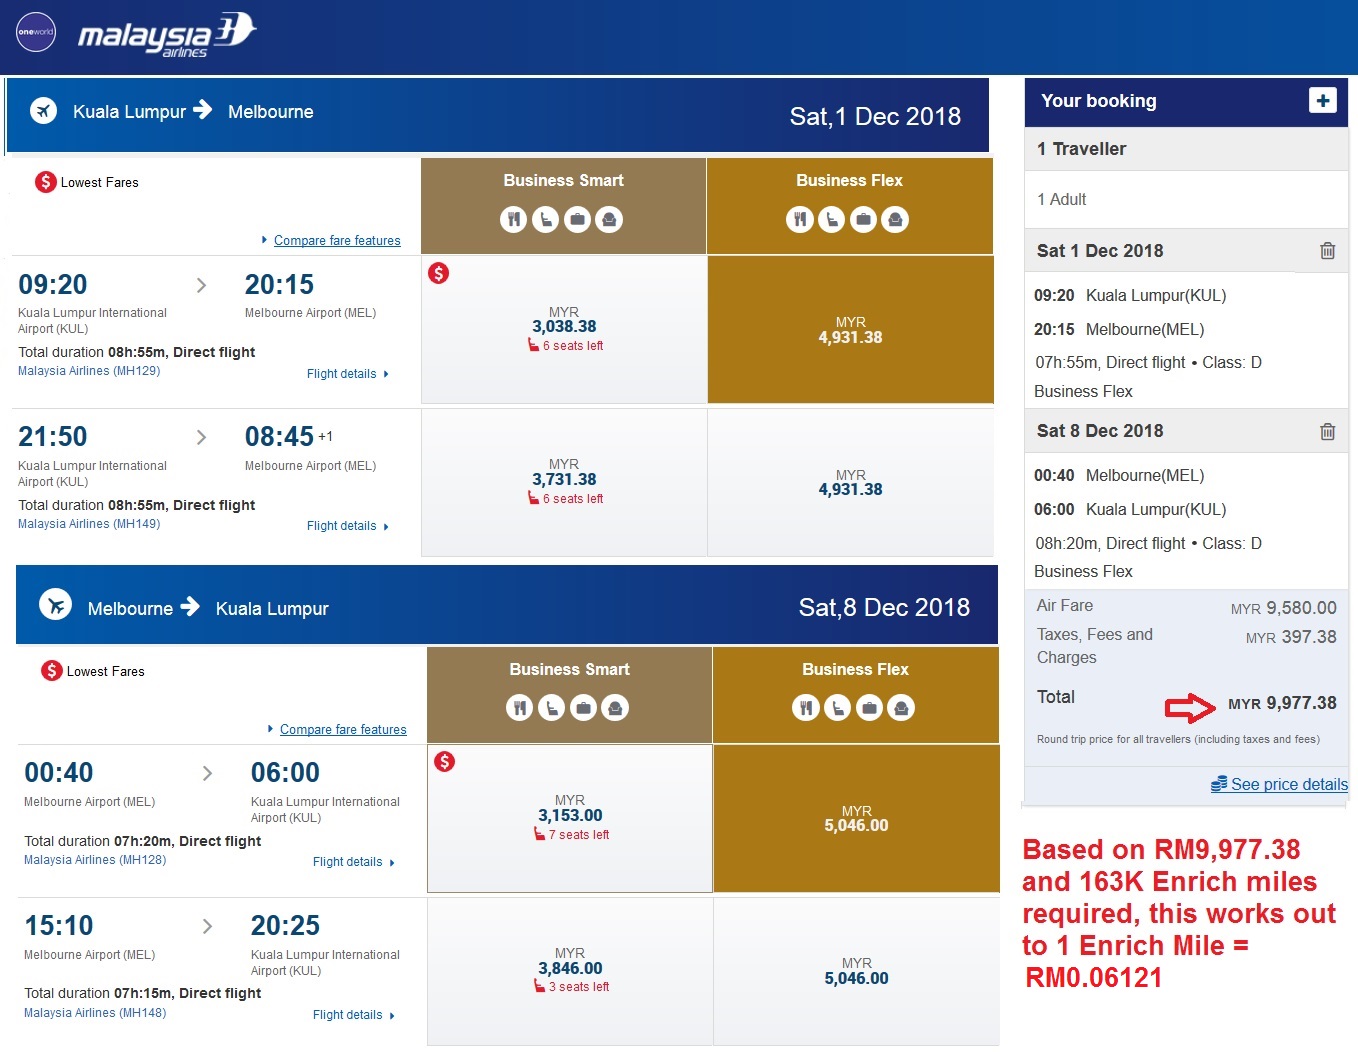Open See price details link
1358x1052 pixels.
[x=1289, y=785]
